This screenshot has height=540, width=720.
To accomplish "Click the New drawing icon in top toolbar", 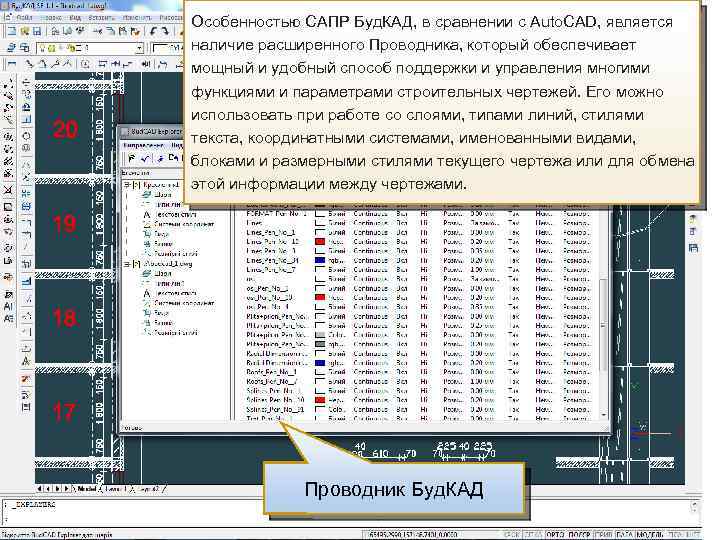I will (x=12, y=31).
